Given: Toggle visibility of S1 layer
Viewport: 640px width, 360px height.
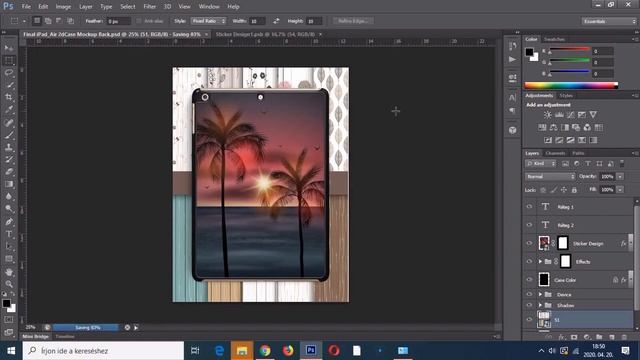Looking at the screenshot, I should pos(529,320).
